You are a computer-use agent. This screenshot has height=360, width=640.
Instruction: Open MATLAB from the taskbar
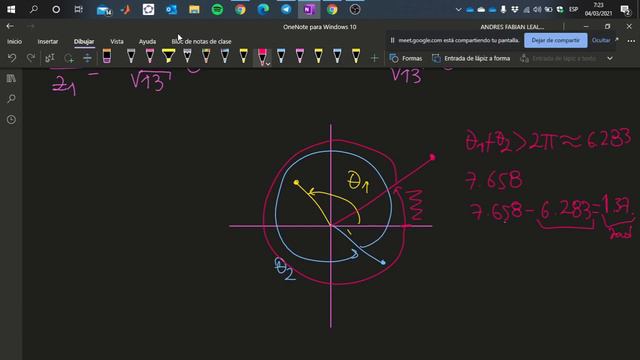click(126, 9)
